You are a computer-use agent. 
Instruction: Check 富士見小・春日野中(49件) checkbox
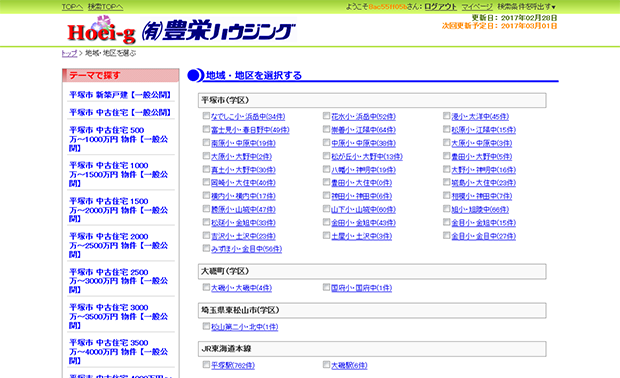206,129
